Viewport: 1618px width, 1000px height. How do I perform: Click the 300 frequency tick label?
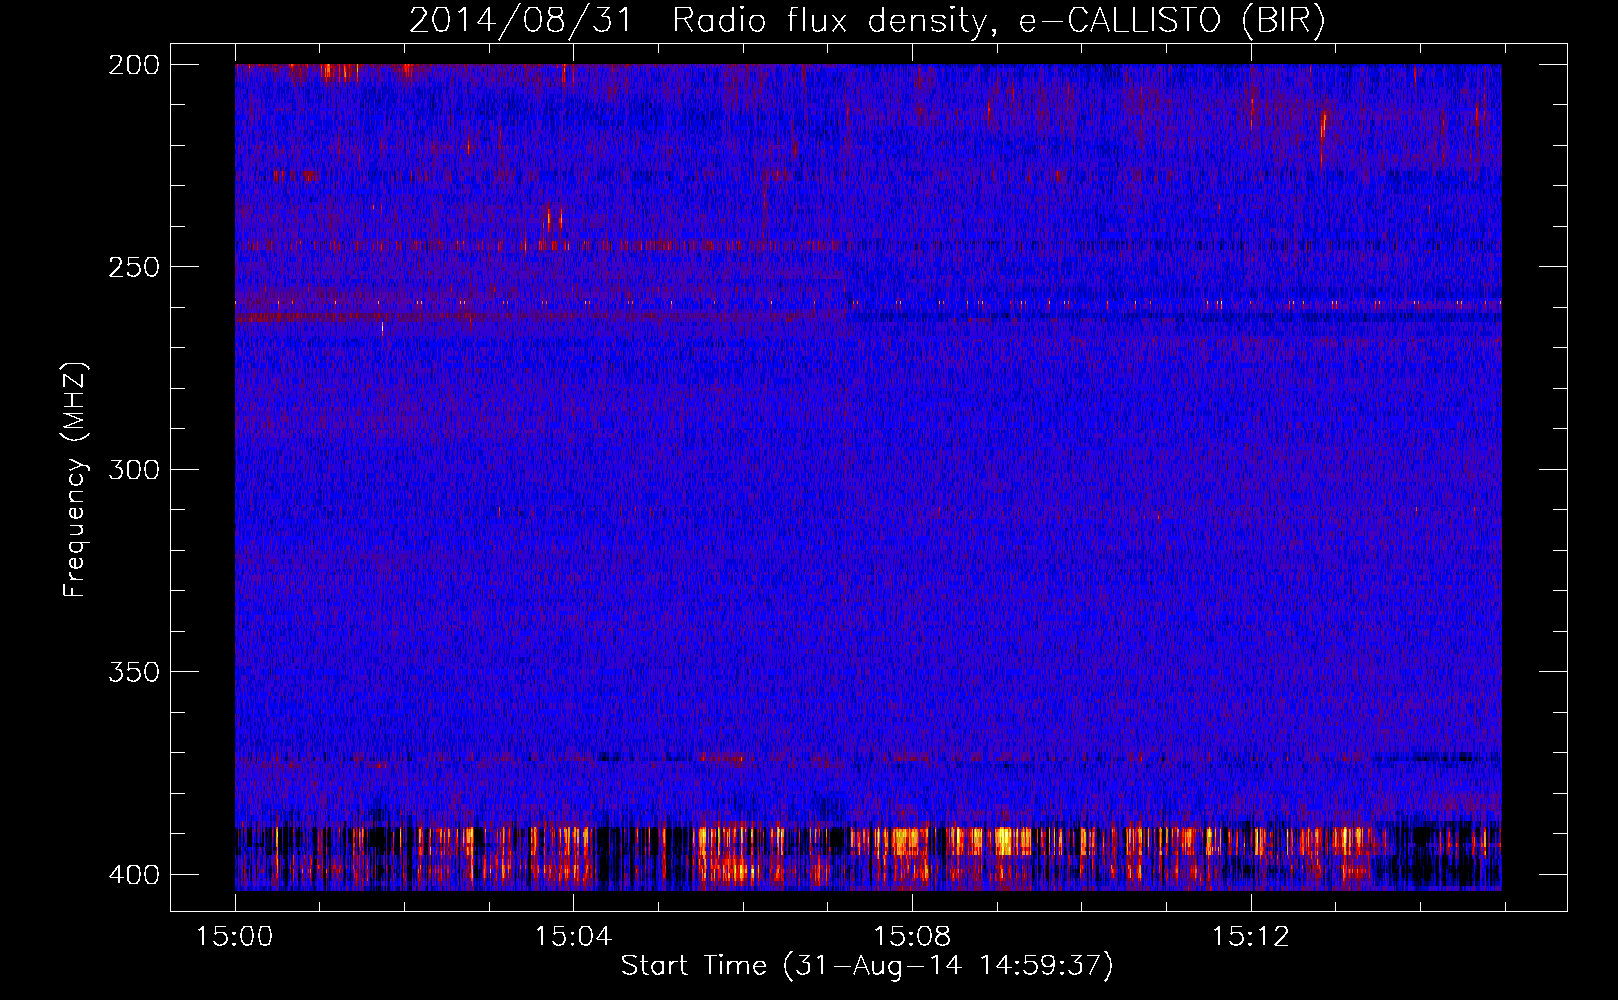pos(134,470)
